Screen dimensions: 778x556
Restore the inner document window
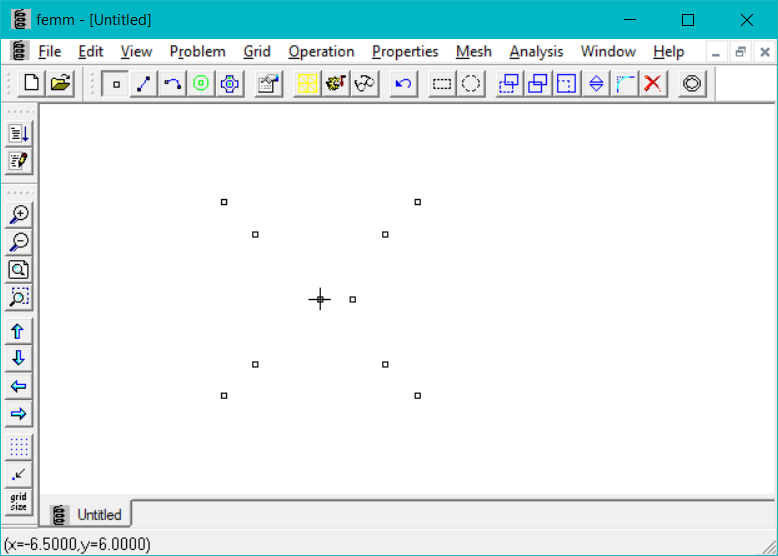tap(740, 52)
